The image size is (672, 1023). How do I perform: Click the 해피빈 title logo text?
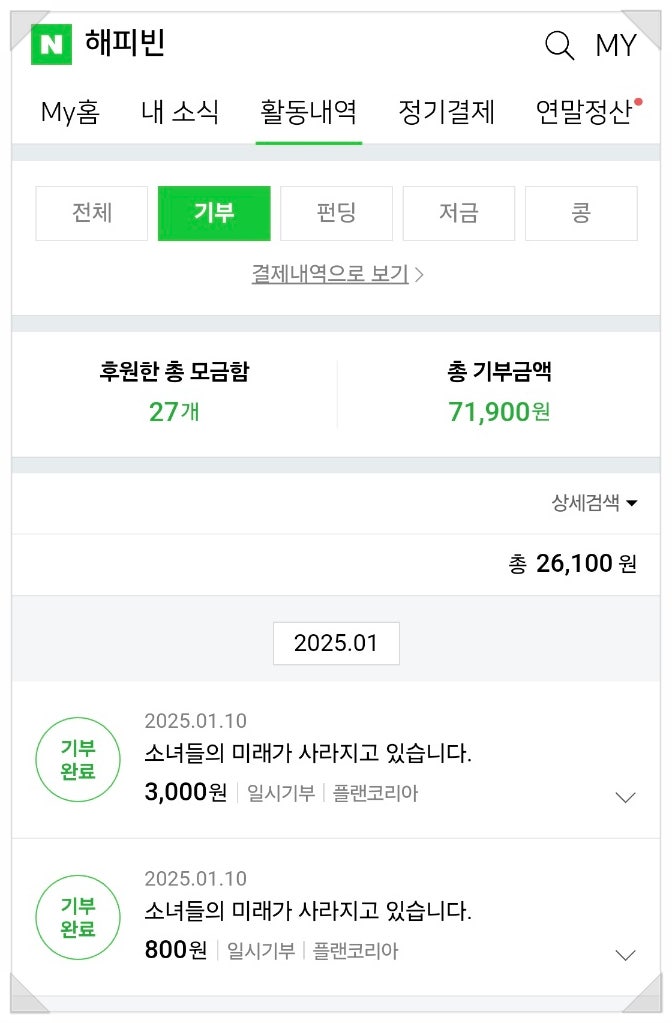coord(125,43)
